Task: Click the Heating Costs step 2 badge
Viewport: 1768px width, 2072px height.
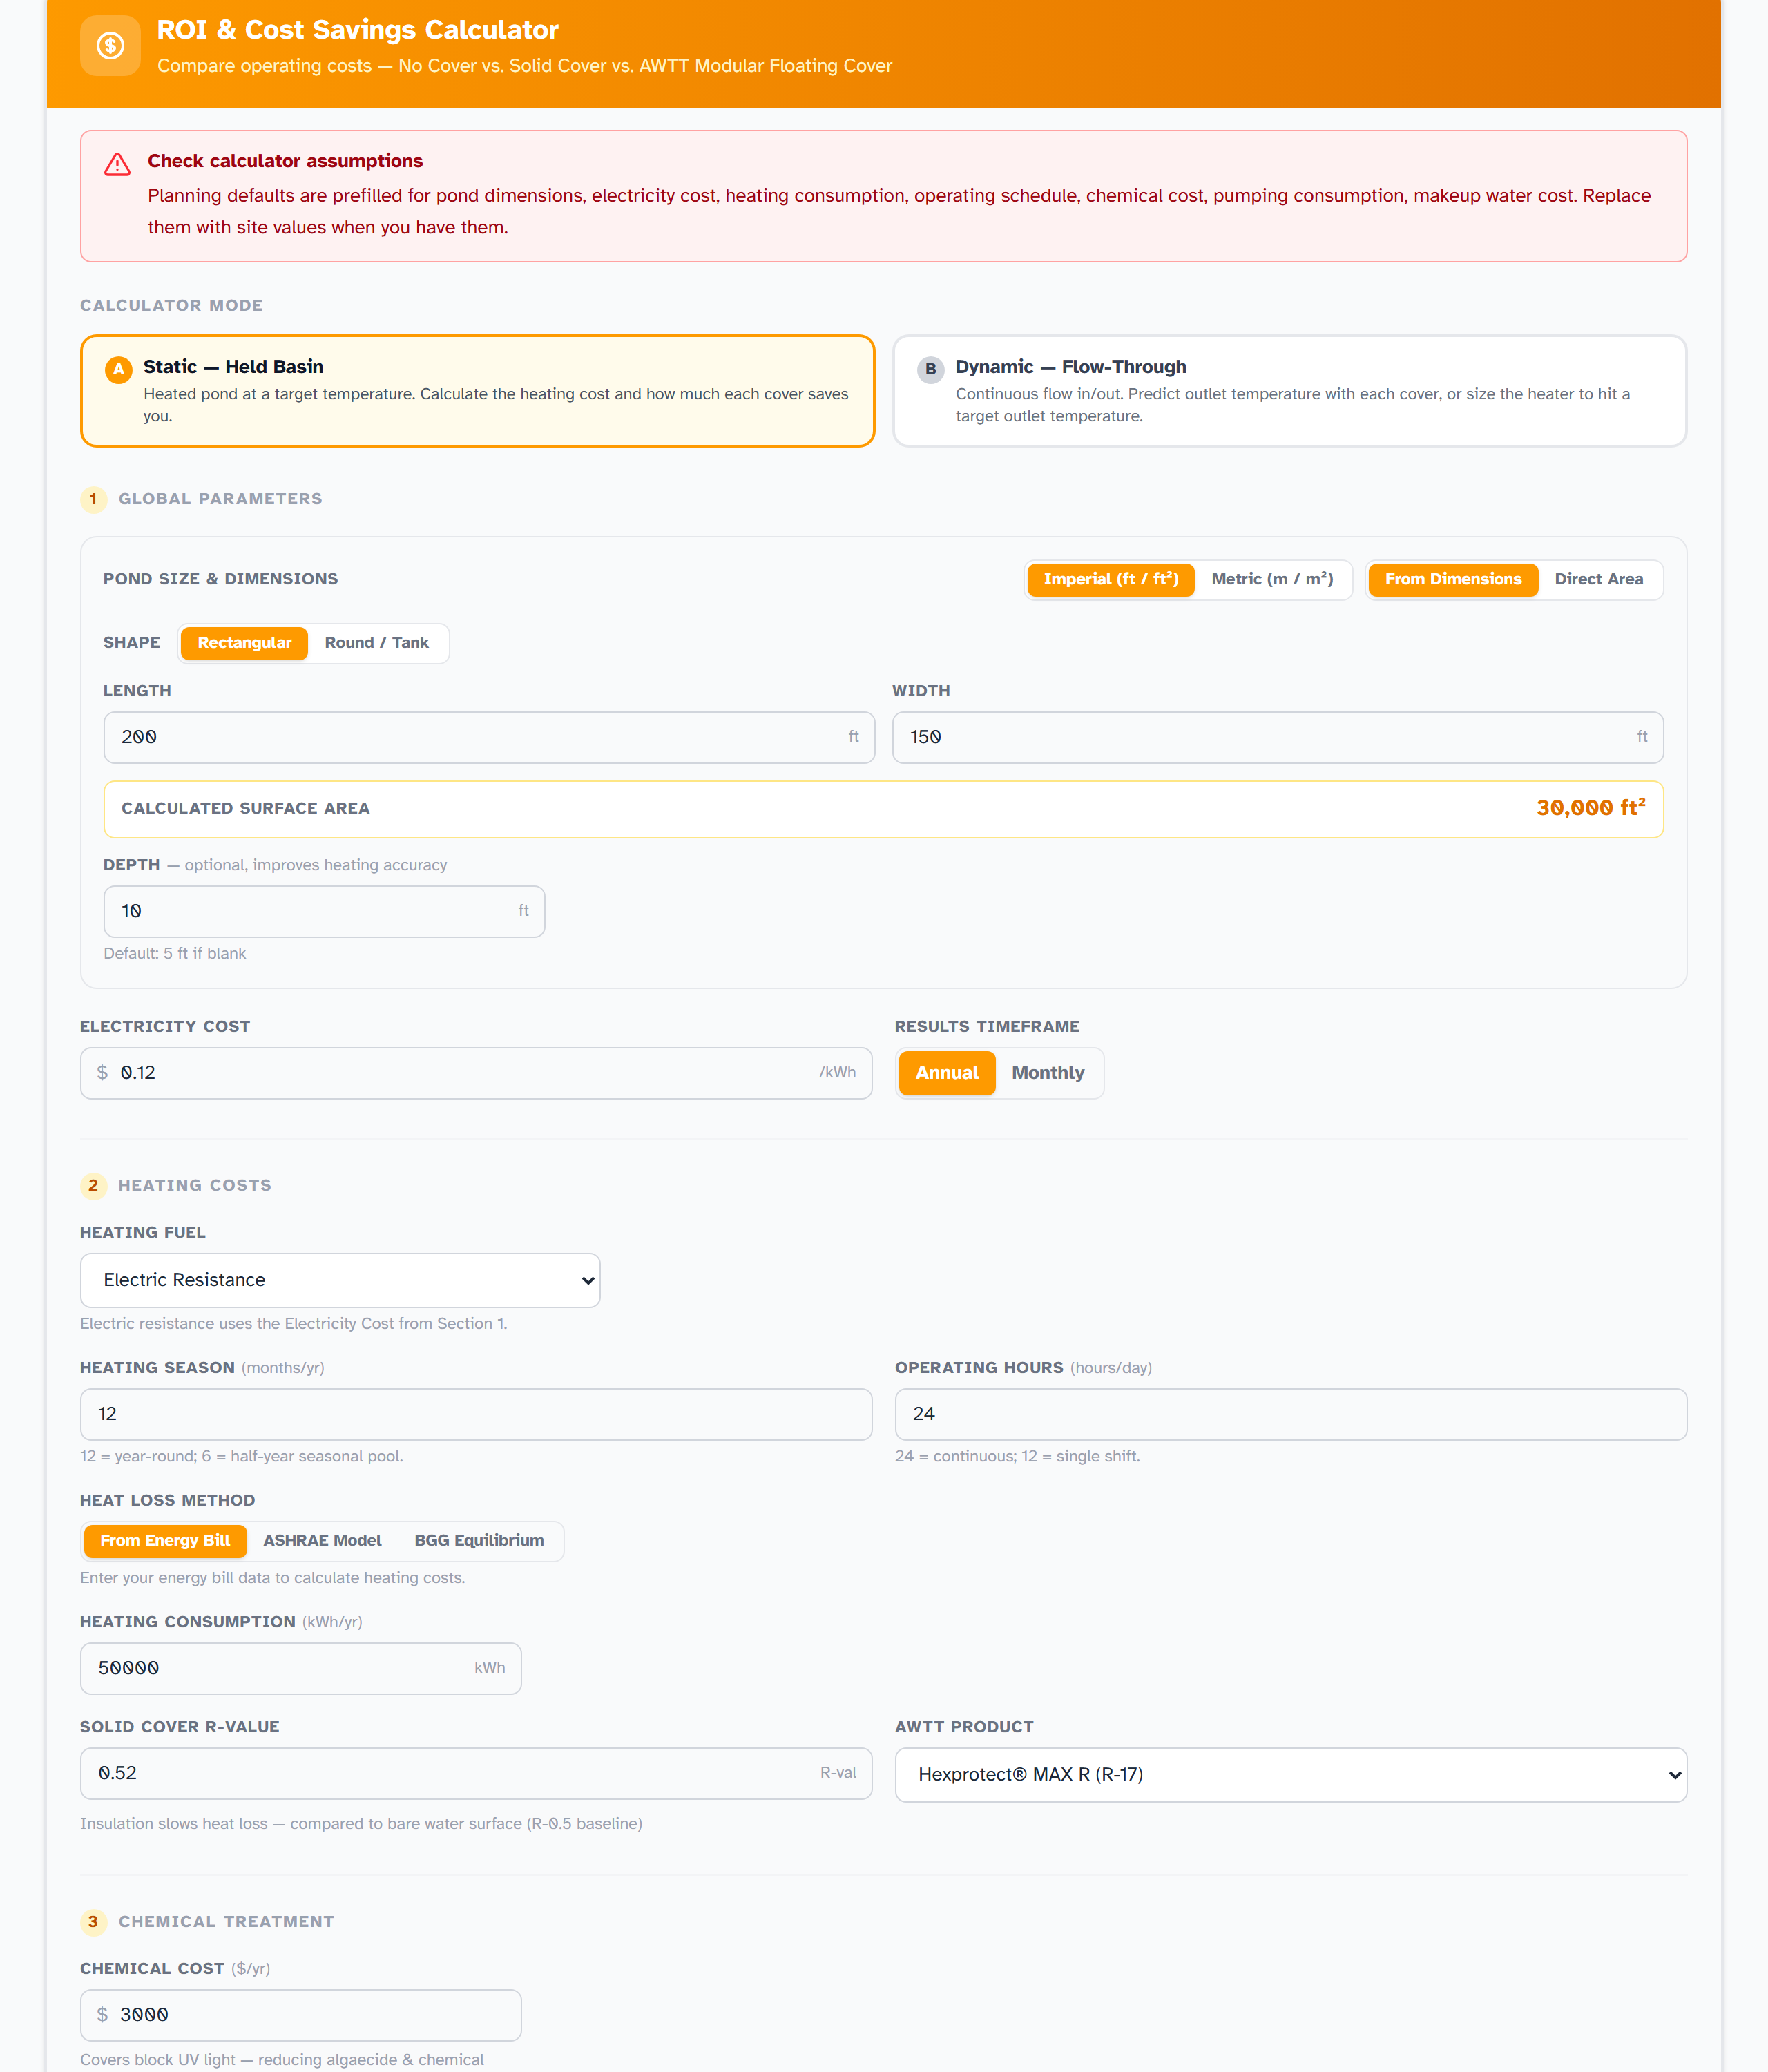Action: pos(93,1185)
